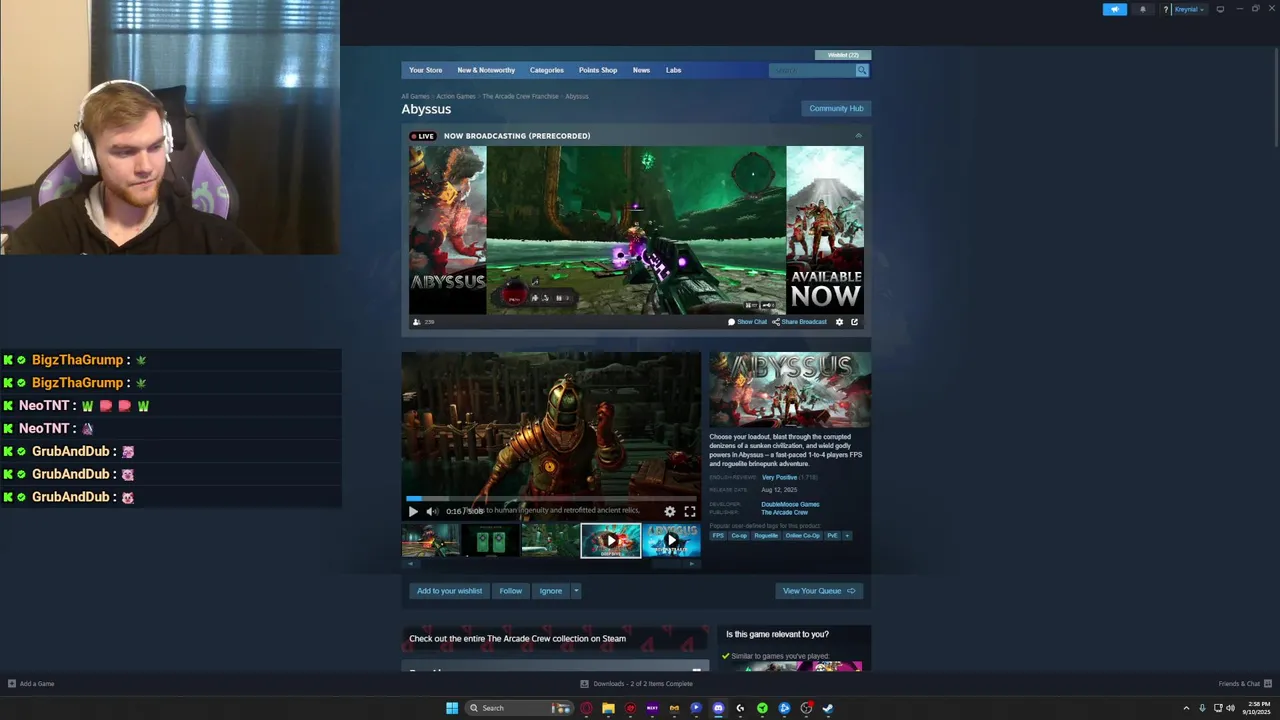Viewport: 1280px width, 720px height.
Task: Click the All Games breadcrumb
Action: pyautogui.click(x=415, y=96)
